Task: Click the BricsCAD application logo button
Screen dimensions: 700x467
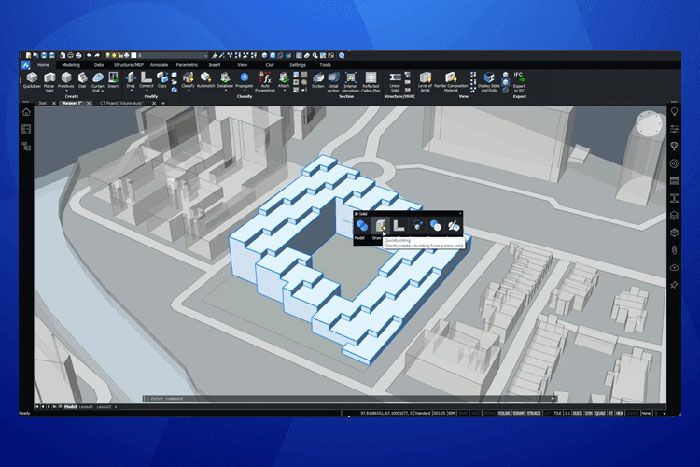Action: point(26,65)
